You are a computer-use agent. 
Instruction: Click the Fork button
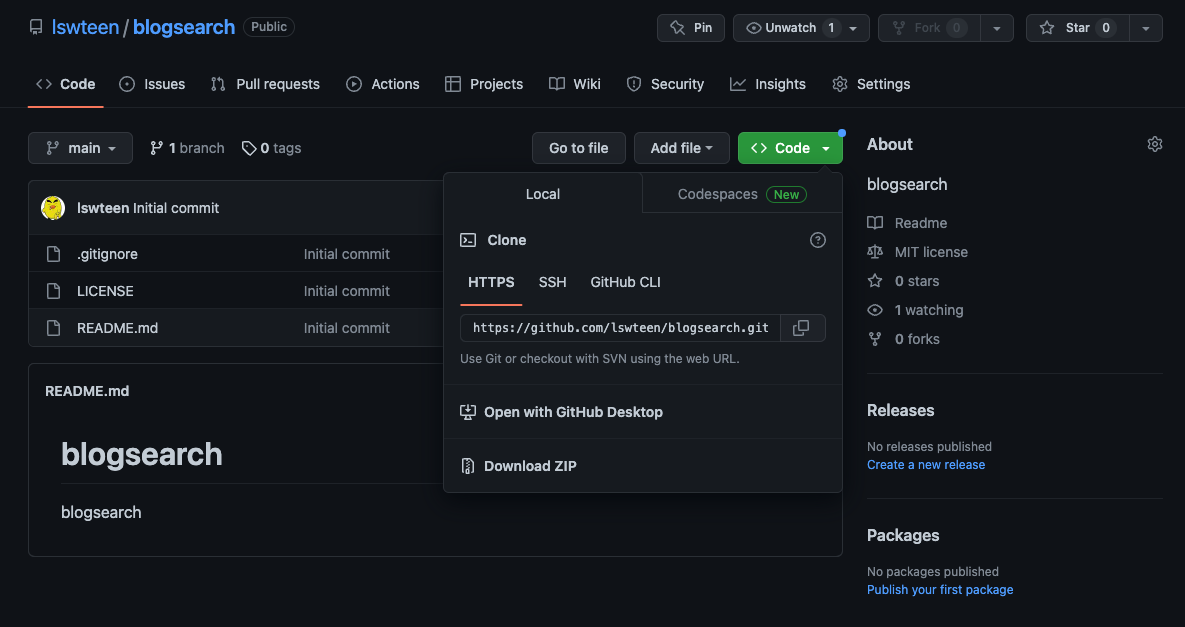(x=930, y=28)
